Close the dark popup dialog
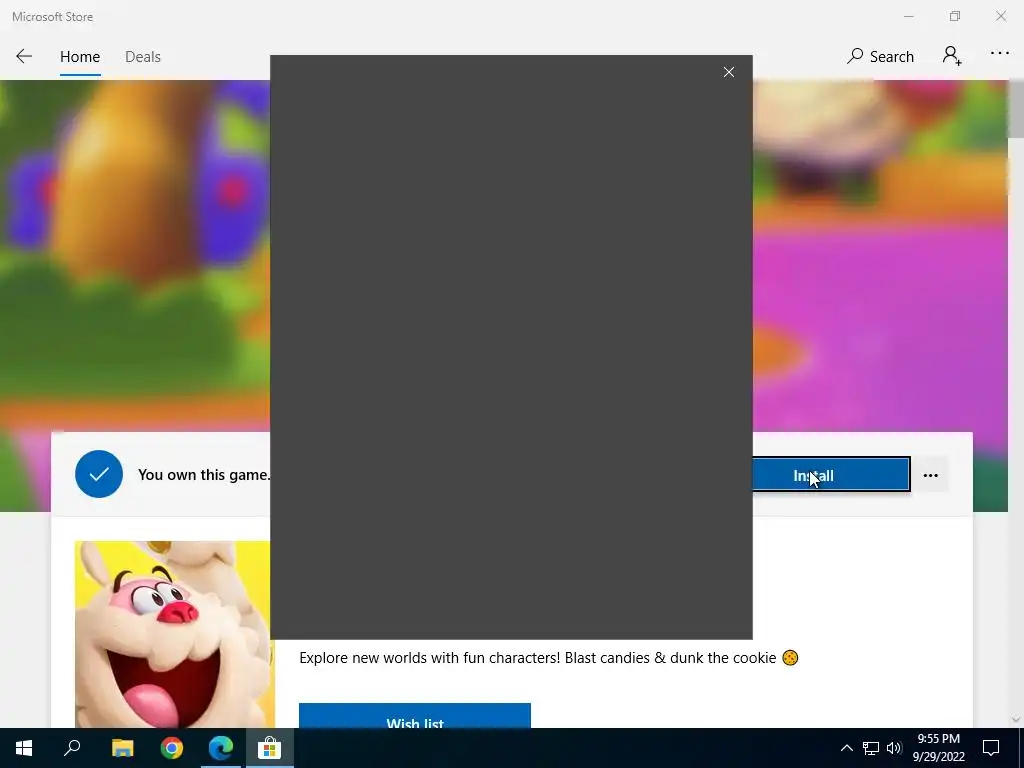Screen dimensions: 1024x768 (729, 72)
